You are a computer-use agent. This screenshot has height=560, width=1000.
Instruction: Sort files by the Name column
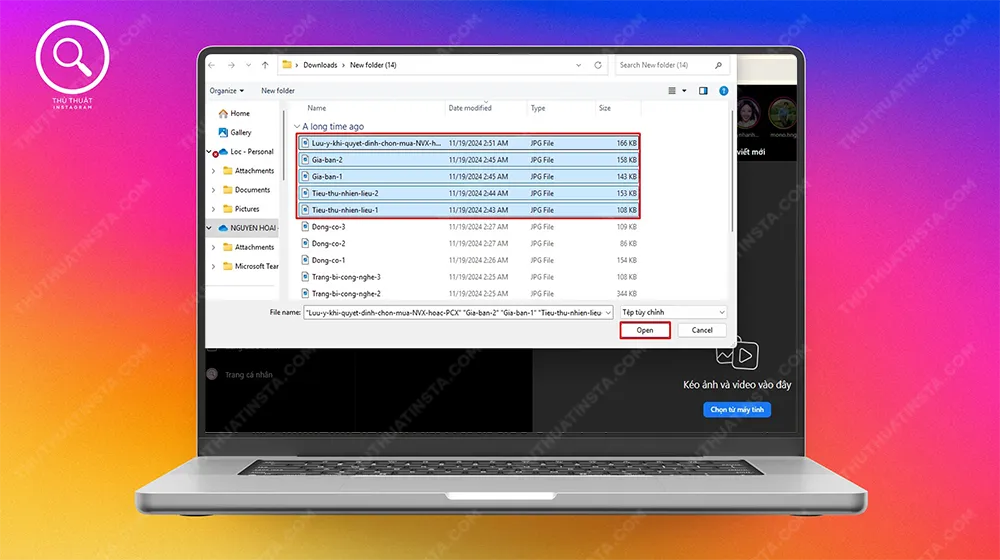click(x=316, y=108)
